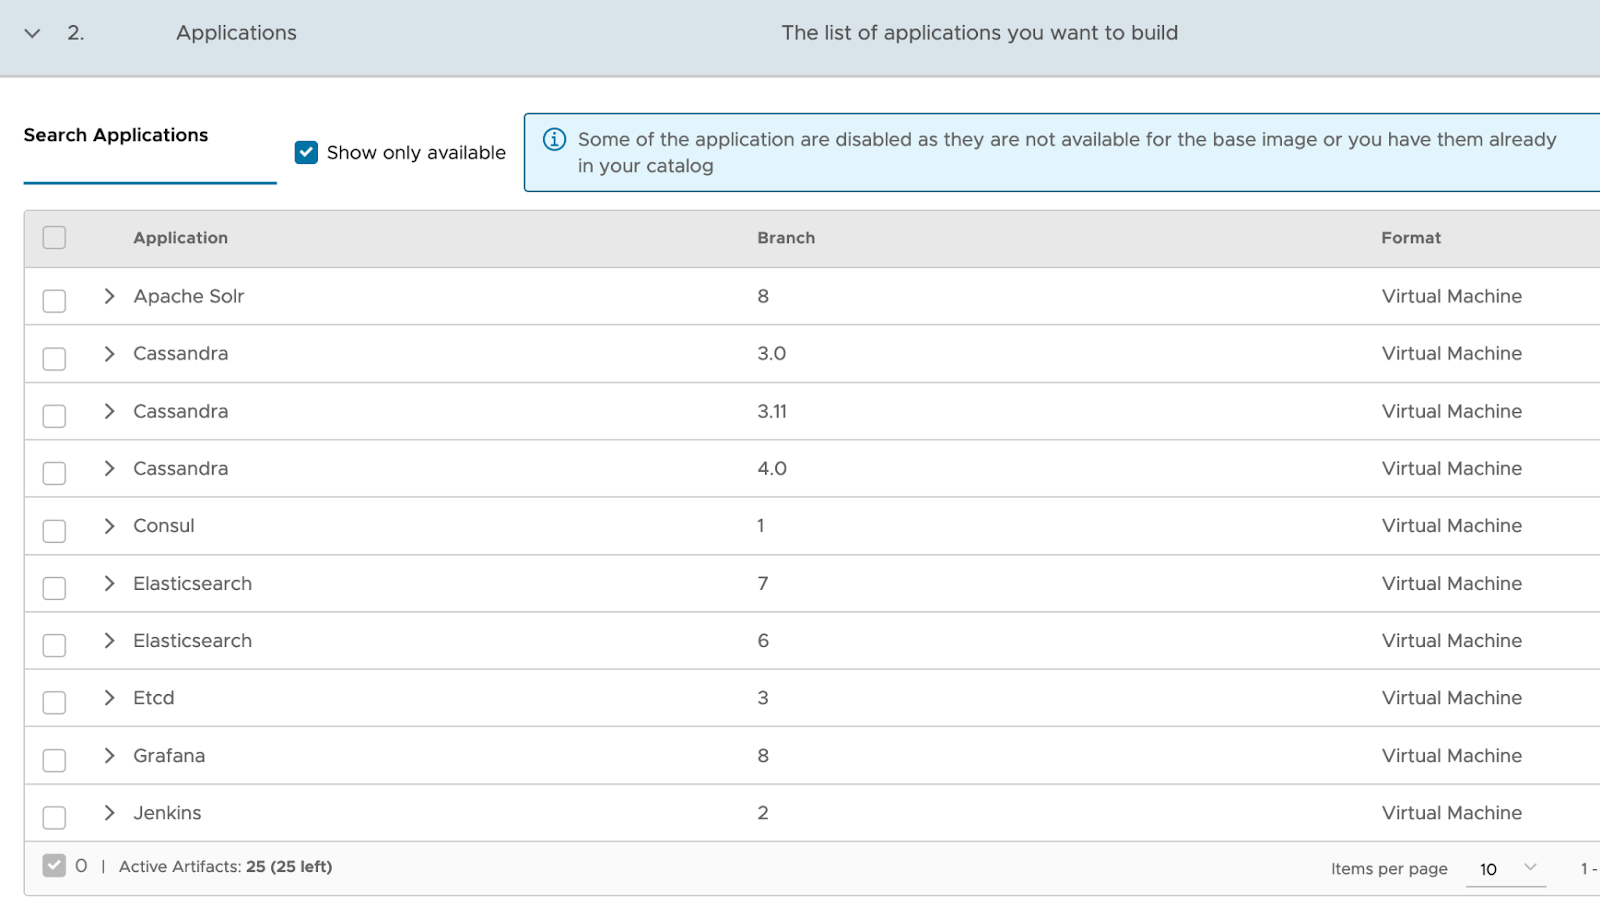
Task: Click the branch value 3.11 cell
Action: (772, 411)
